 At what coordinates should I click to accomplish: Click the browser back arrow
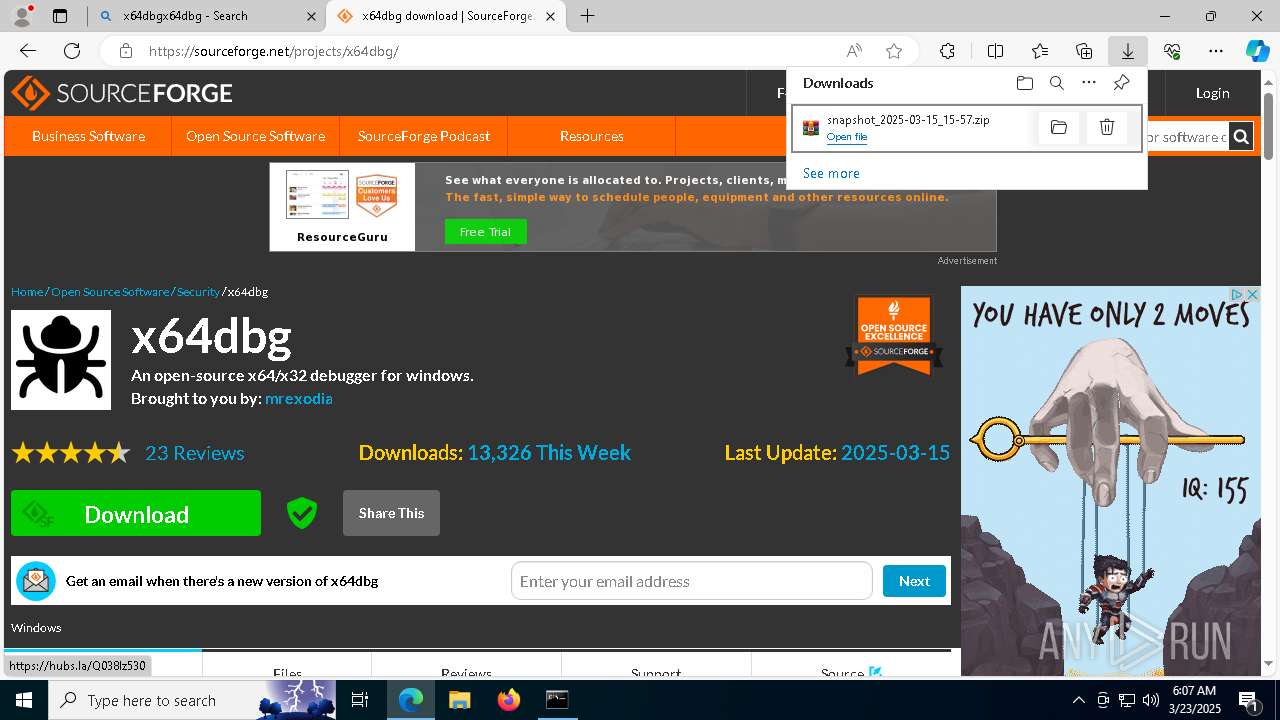(28, 51)
